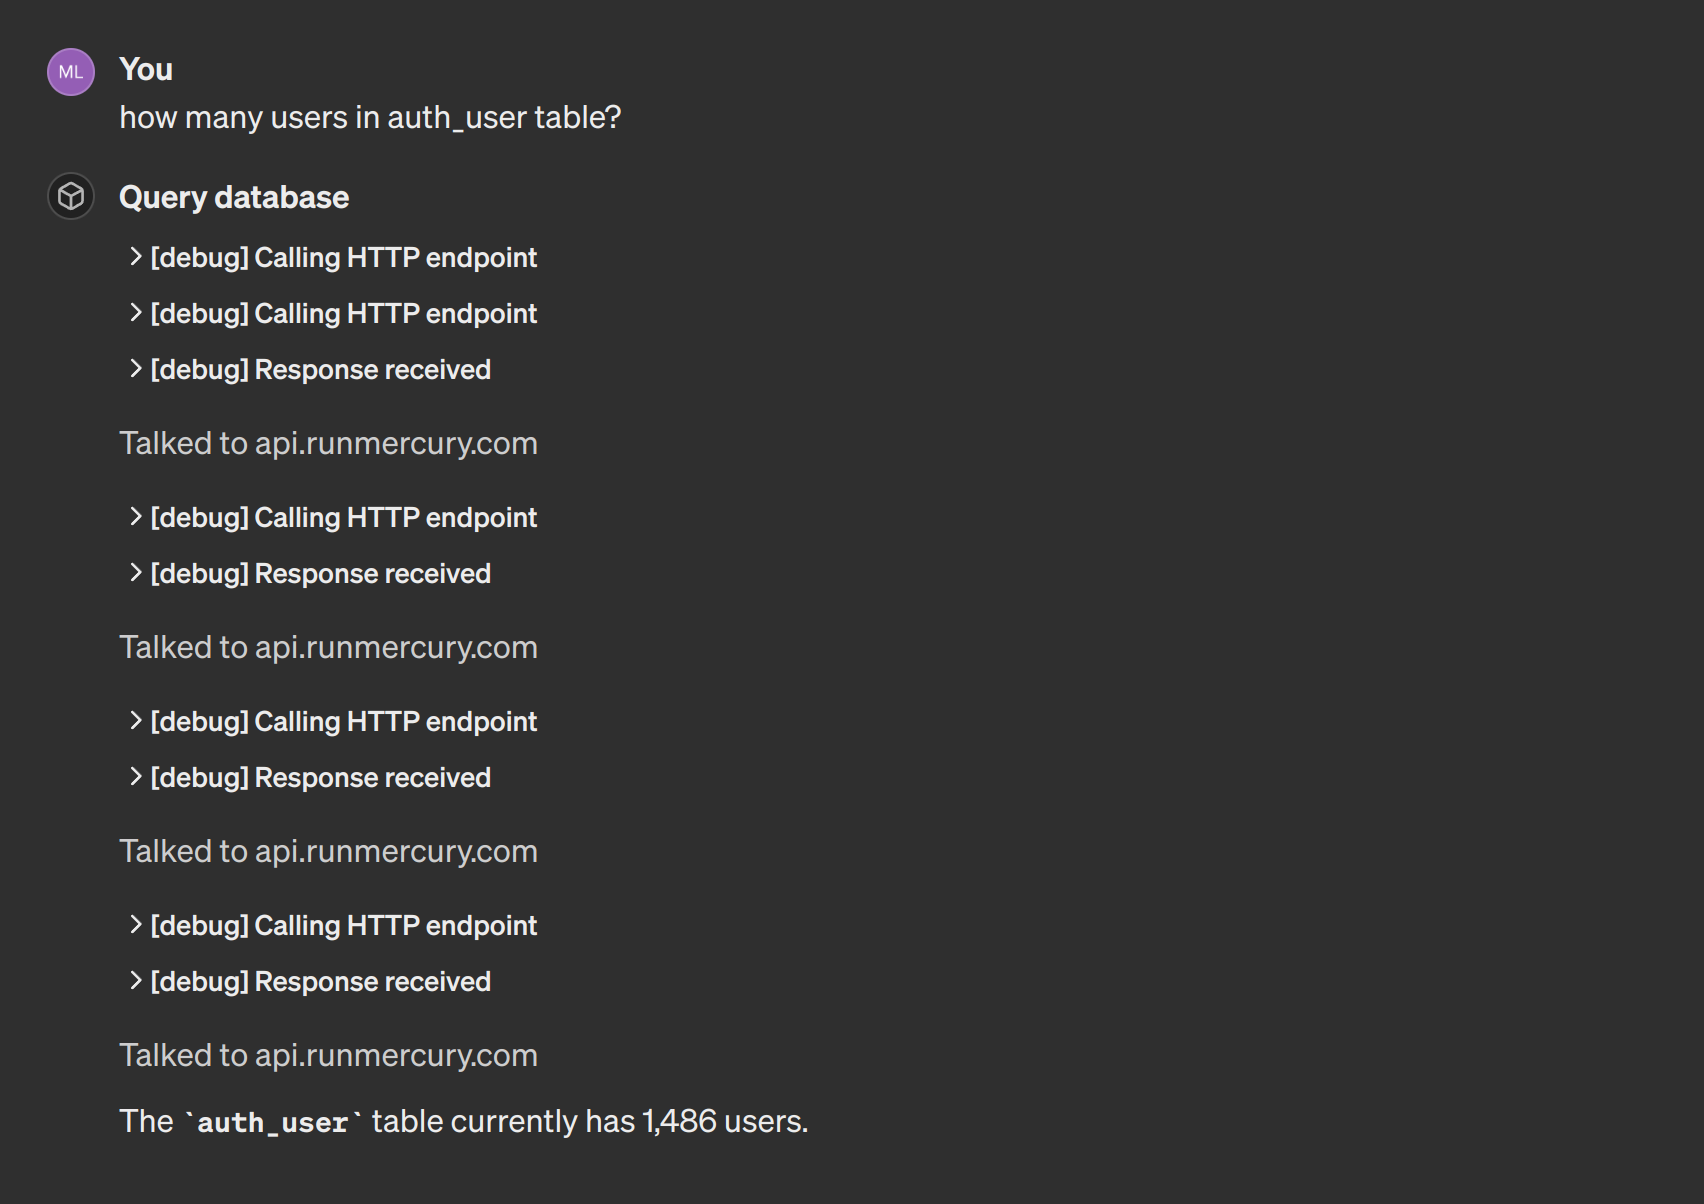Click the Query database cube icon
The height and width of the screenshot is (1204, 1704).
(x=70, y=198)
